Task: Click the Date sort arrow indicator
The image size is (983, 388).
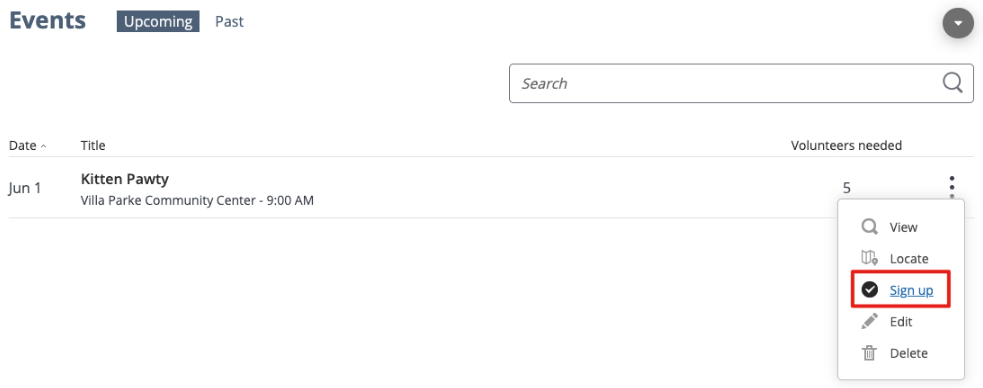Action: [x=43, y=146]
